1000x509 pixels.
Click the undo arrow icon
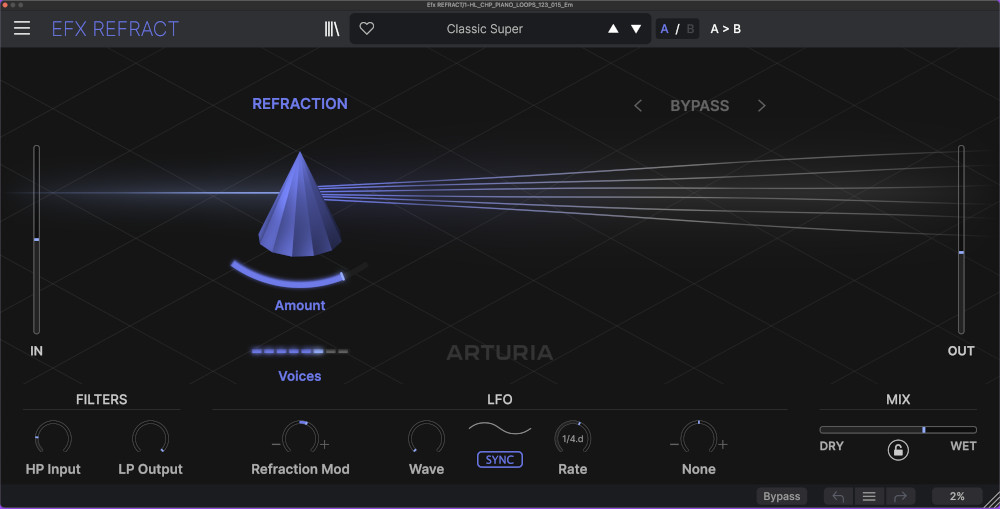coord(838,496)
